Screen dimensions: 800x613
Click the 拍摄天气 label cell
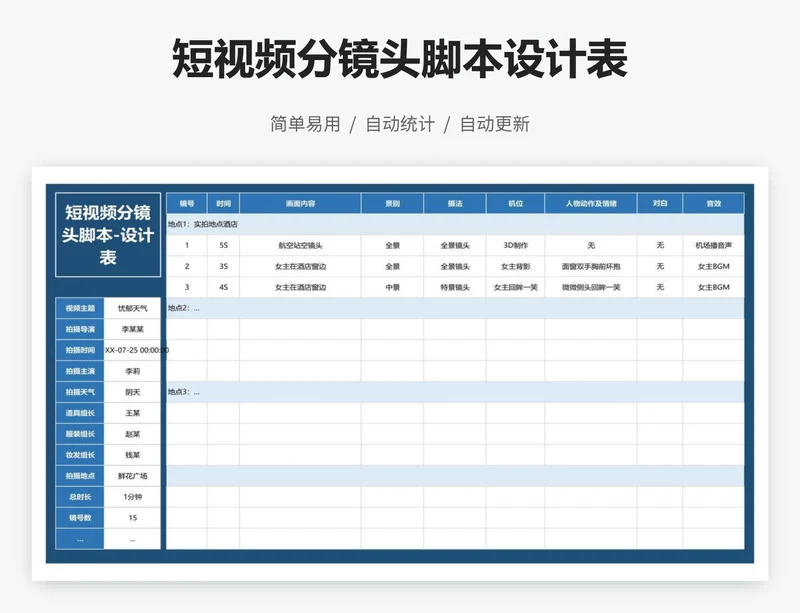80,391
